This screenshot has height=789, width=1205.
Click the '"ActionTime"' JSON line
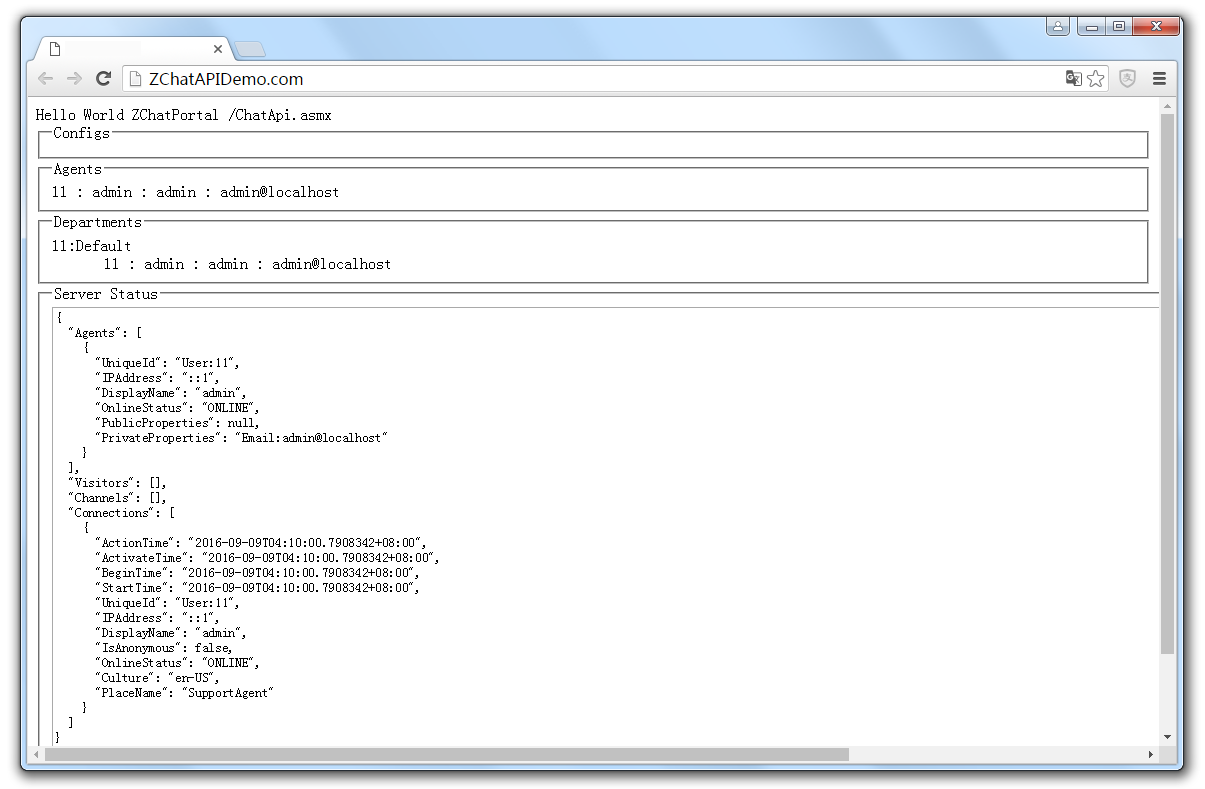click(x=260, y=543)
